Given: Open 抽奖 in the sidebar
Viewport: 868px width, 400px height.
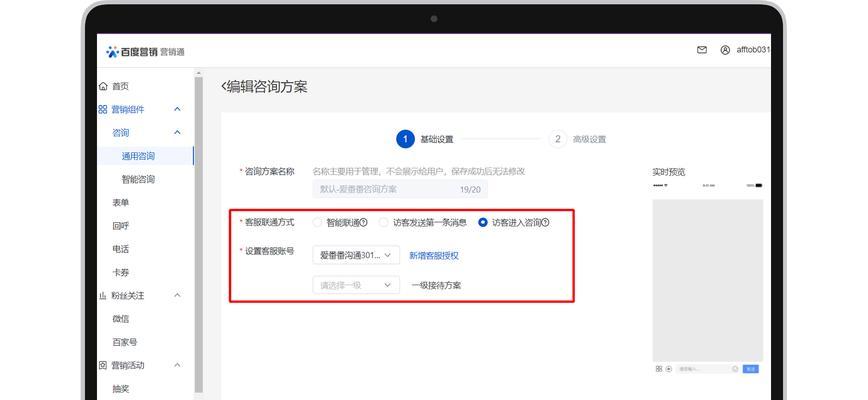Looking at the screenshot, I should (x=121, y=388).
